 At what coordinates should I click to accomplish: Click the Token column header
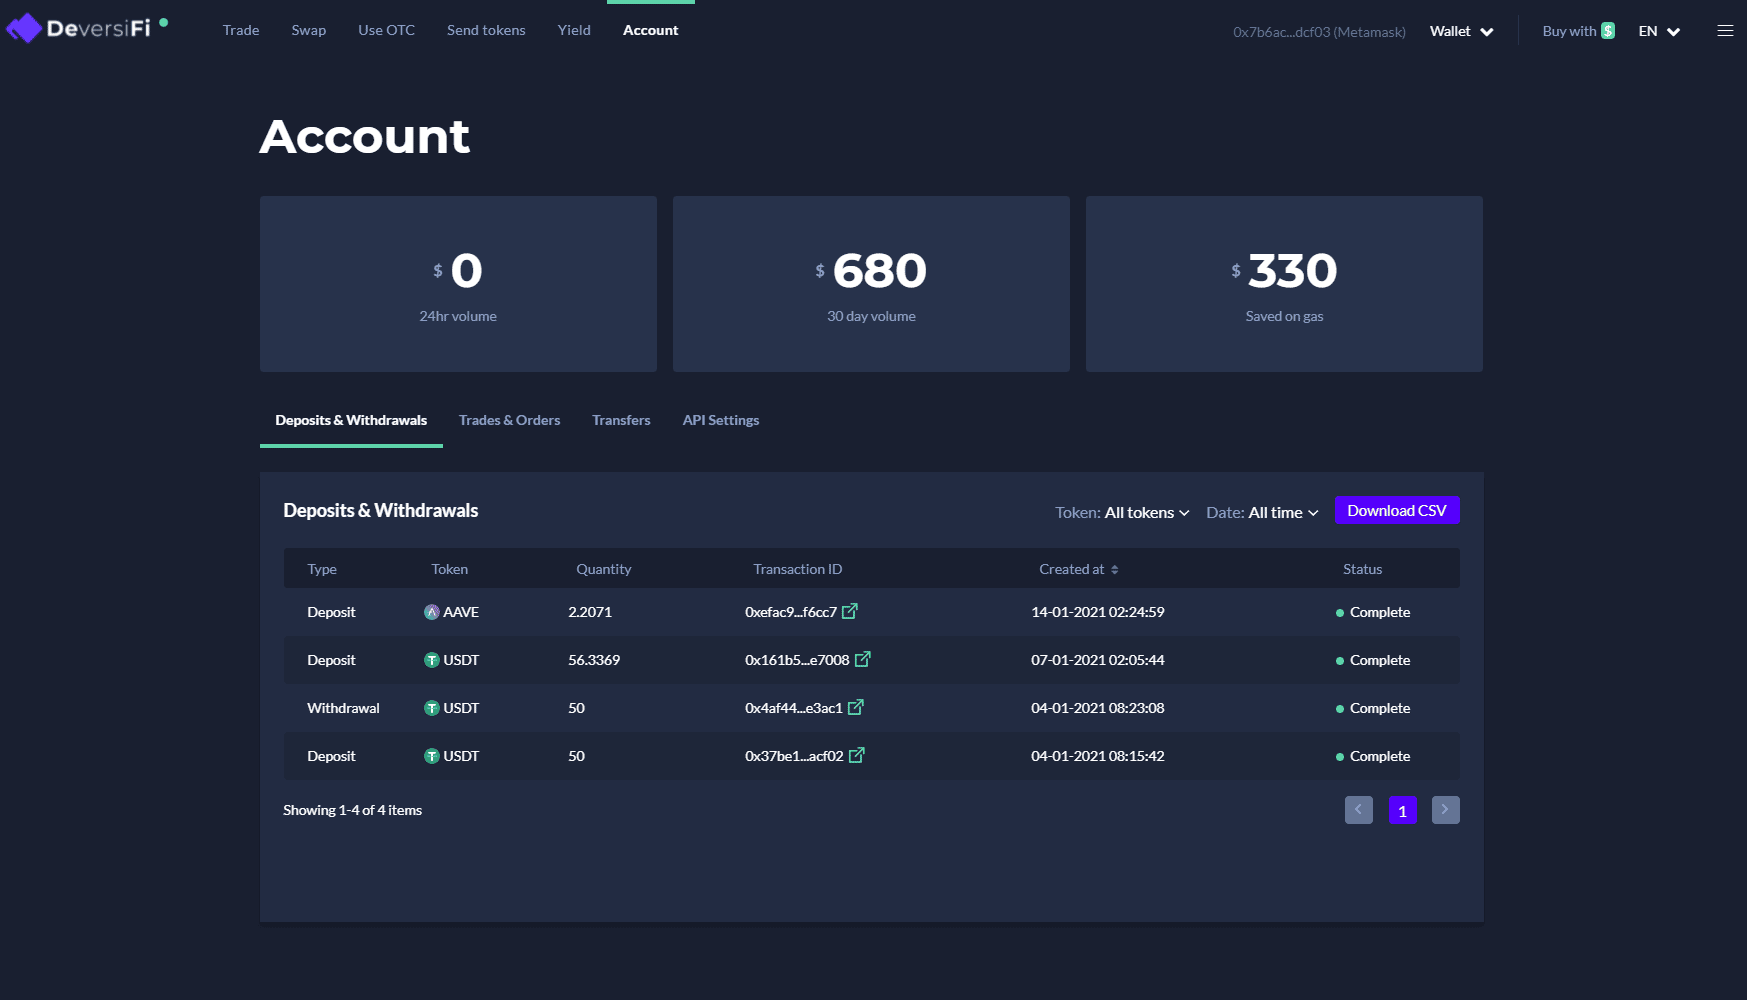point(450,569)
